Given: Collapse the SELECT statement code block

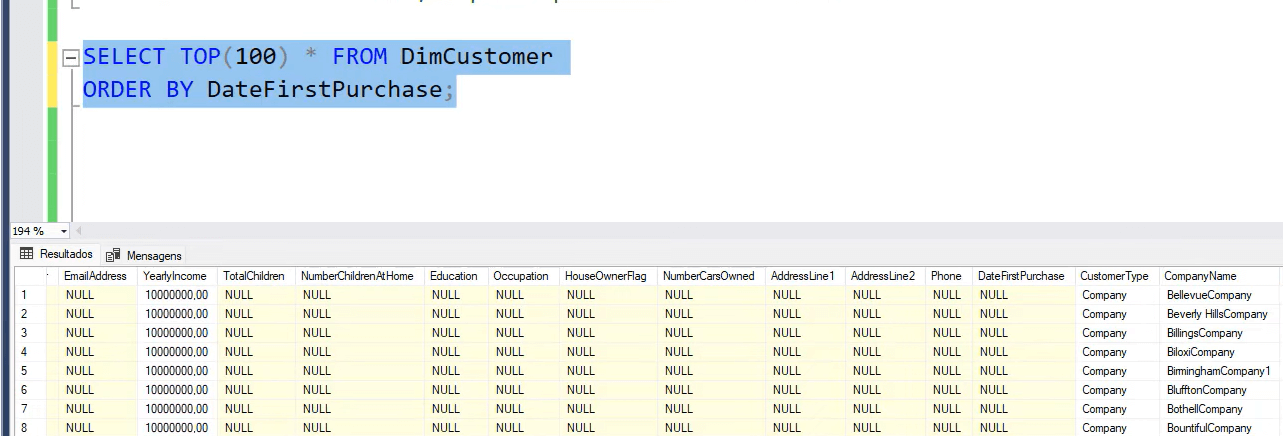Looking at the screenshot, I should 70,58.
